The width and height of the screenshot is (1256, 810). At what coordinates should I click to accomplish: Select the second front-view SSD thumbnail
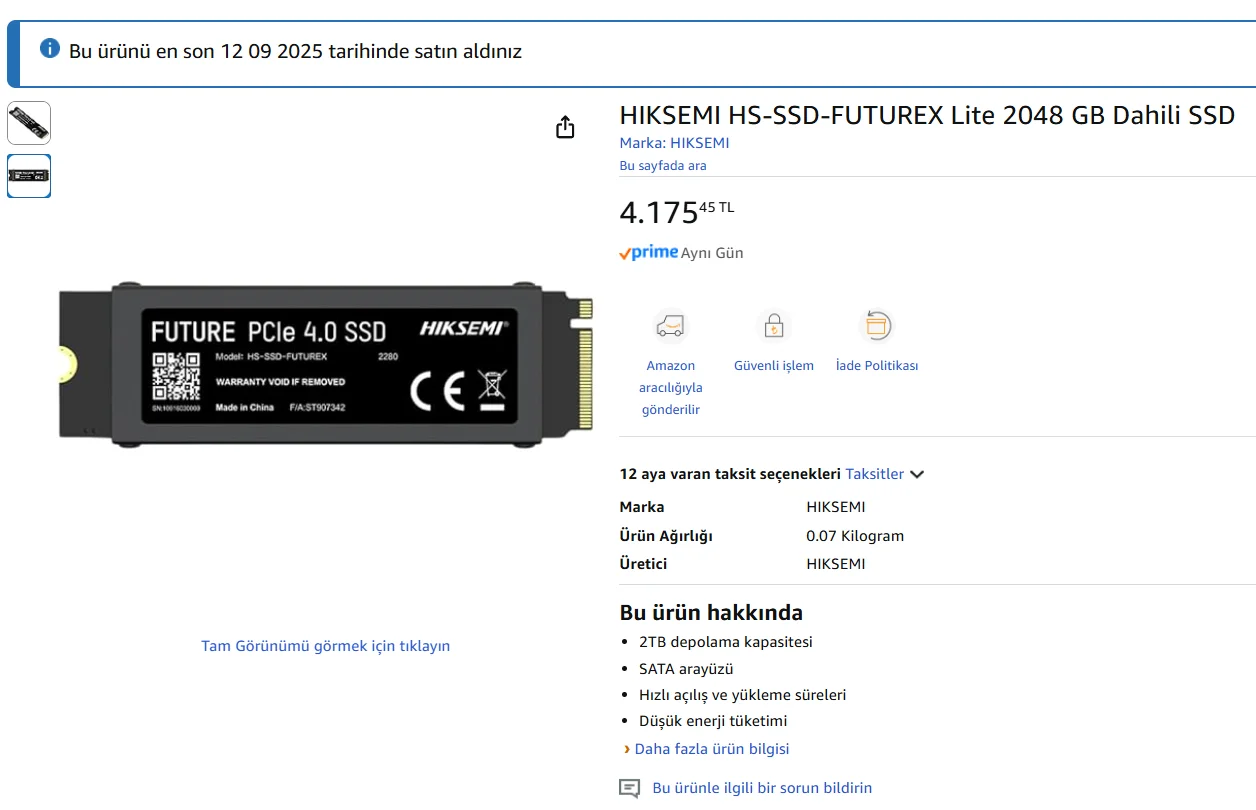pyautogui.click(x=29, y=176)
